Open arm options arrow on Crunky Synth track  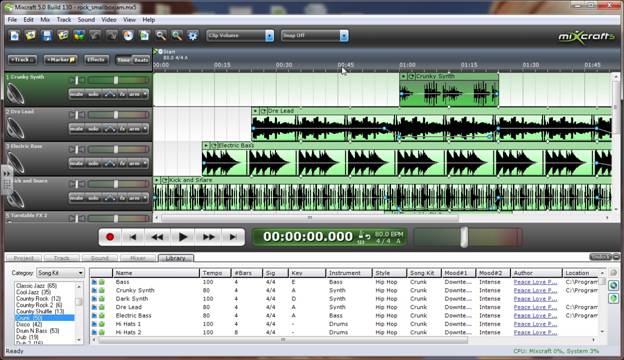pos(145,94)
